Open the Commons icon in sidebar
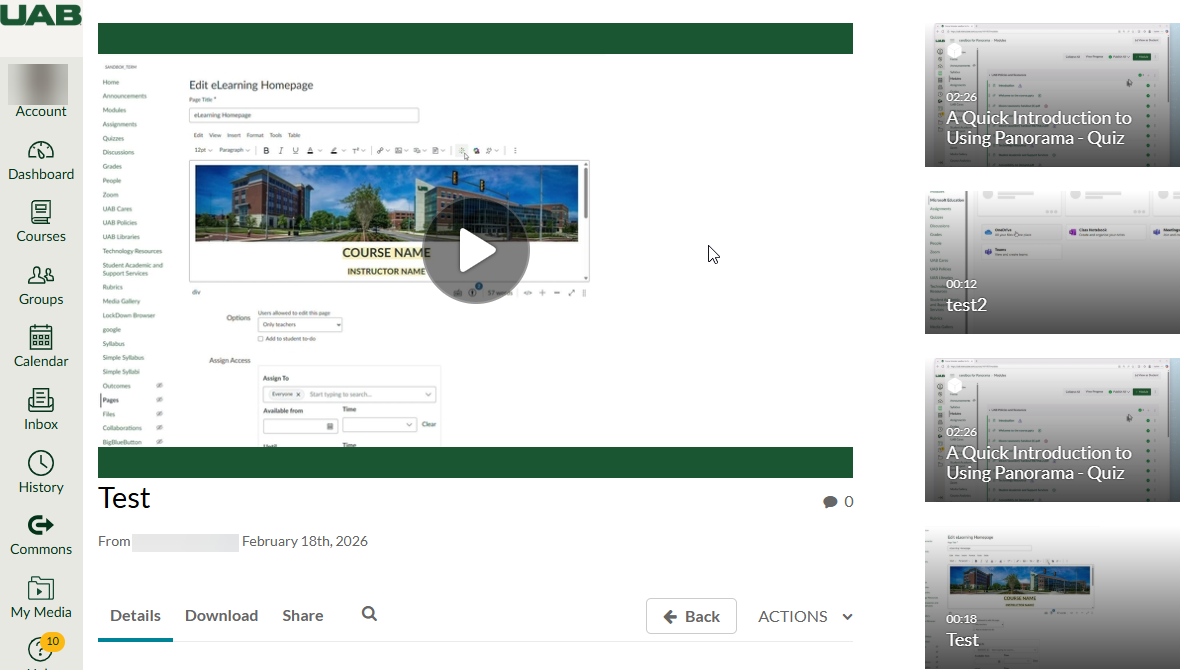This screenshot has width=1194, height=670. [x=41, y=526]
